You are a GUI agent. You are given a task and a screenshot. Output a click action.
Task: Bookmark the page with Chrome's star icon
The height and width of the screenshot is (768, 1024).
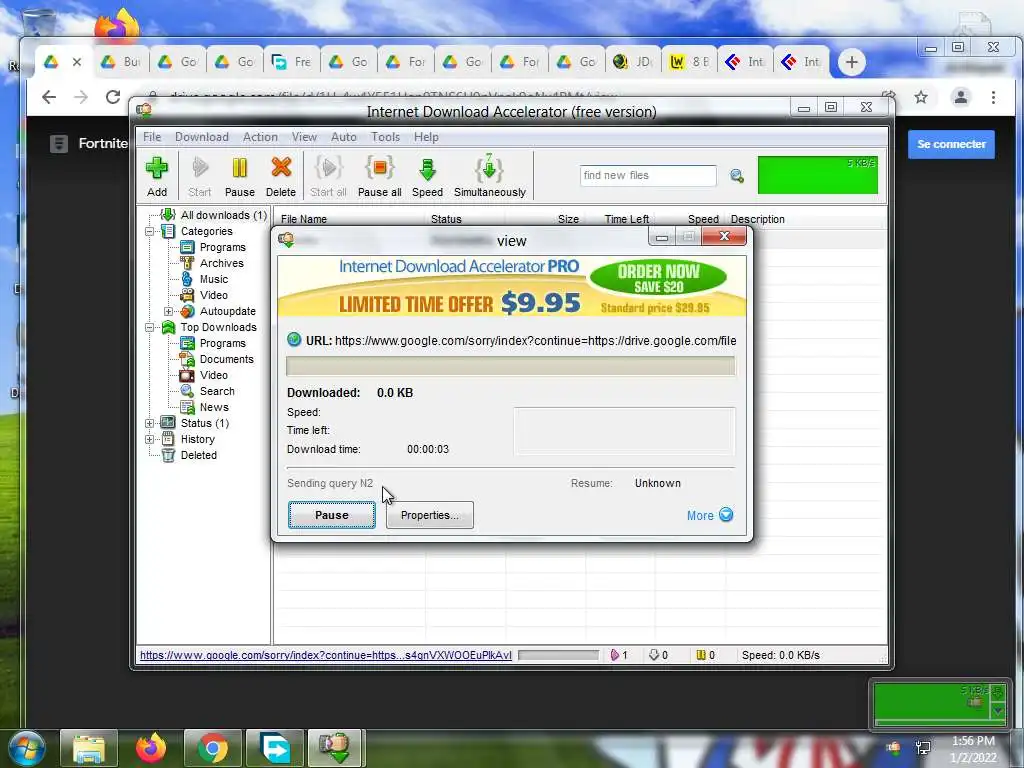921,97
